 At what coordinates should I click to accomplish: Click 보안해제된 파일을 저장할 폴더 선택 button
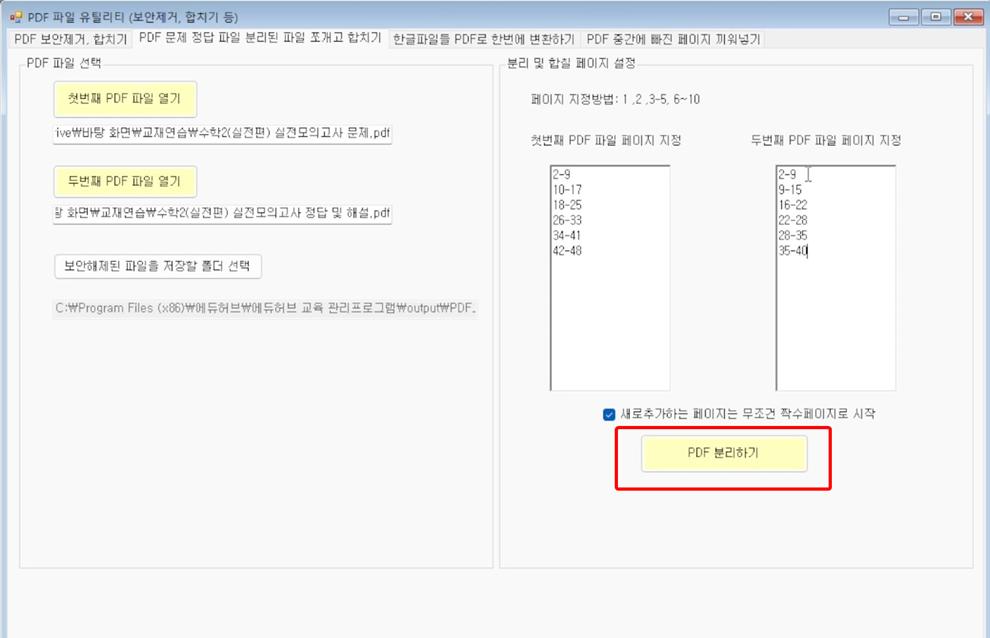pos(157,266)
